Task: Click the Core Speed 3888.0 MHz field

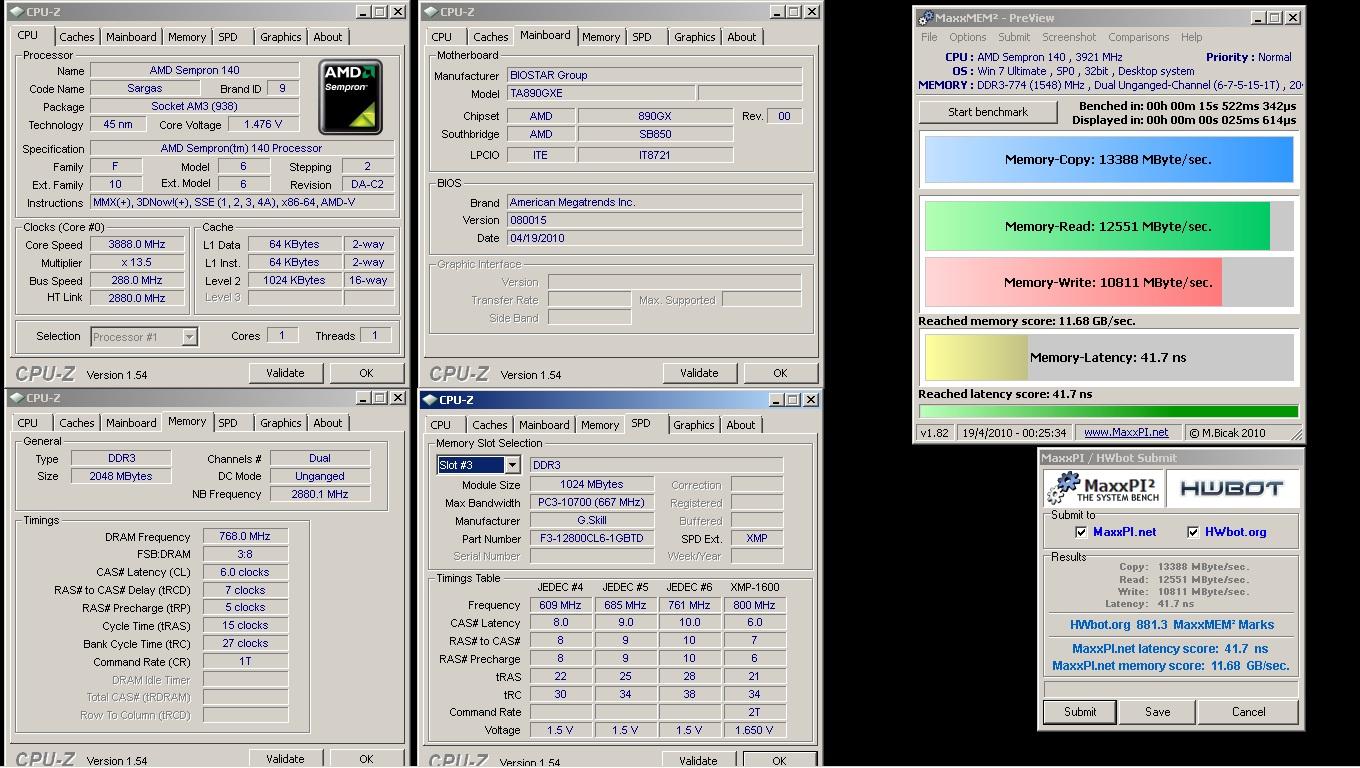Action: tap(137, 245)
